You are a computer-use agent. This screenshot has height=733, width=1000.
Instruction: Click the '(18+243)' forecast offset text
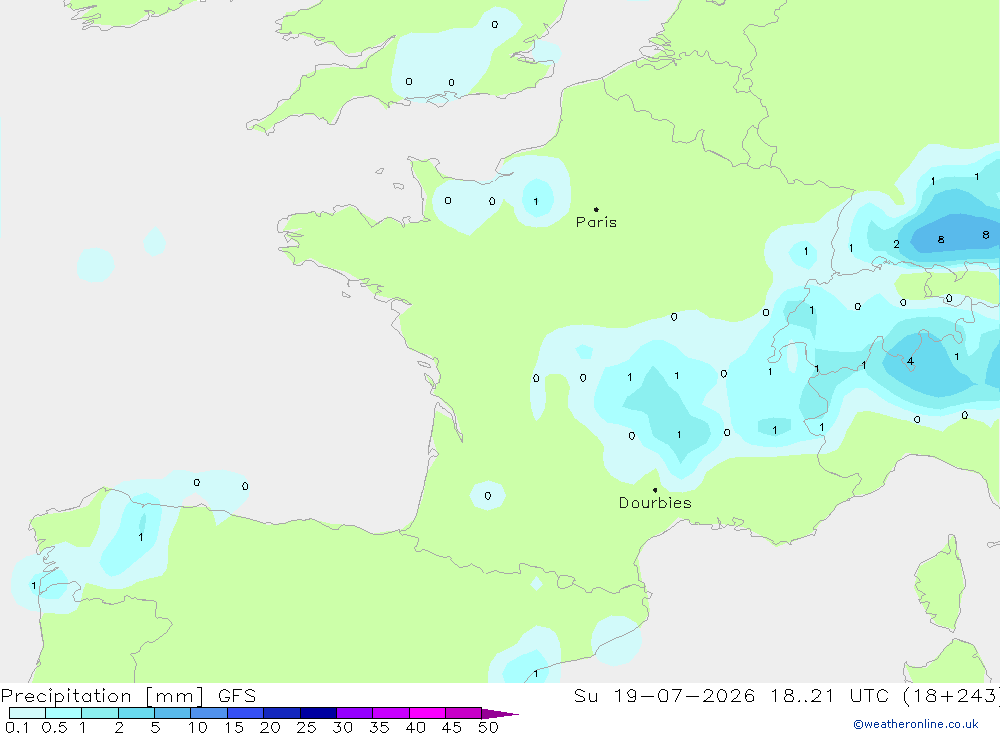coord(952,696)
